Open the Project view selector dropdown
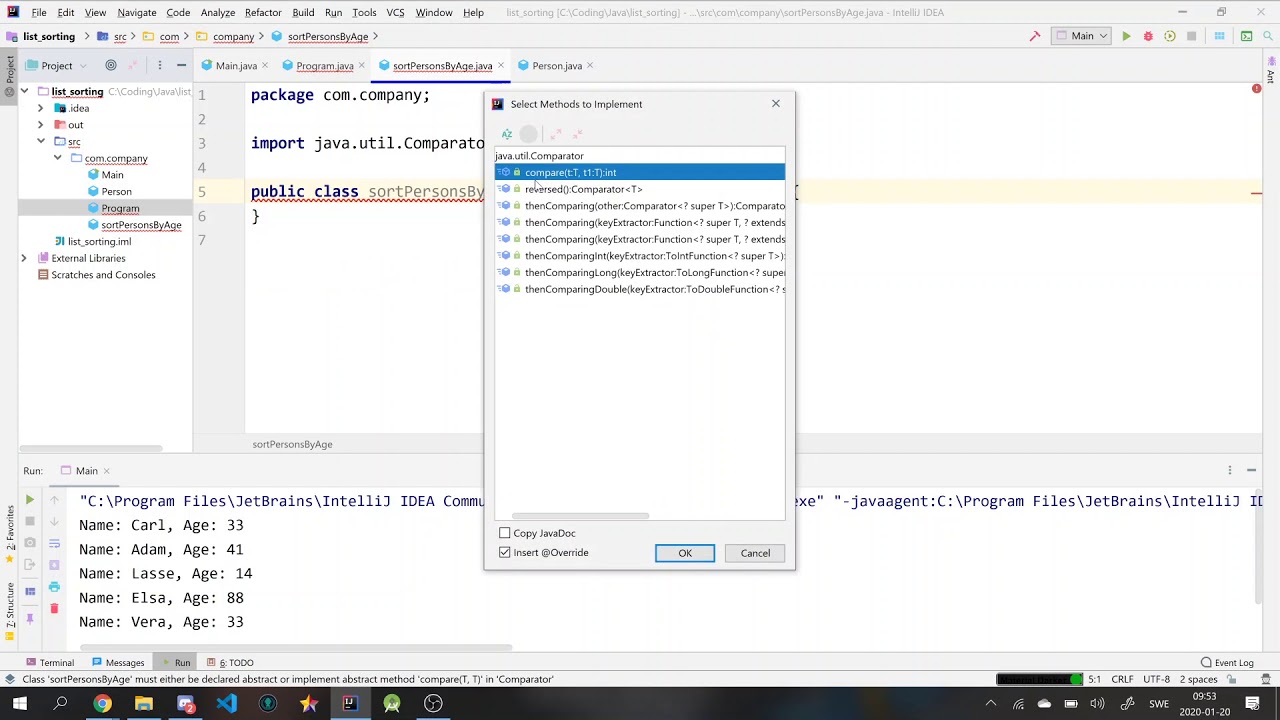Screen dimensions: 1280x720 56,65
